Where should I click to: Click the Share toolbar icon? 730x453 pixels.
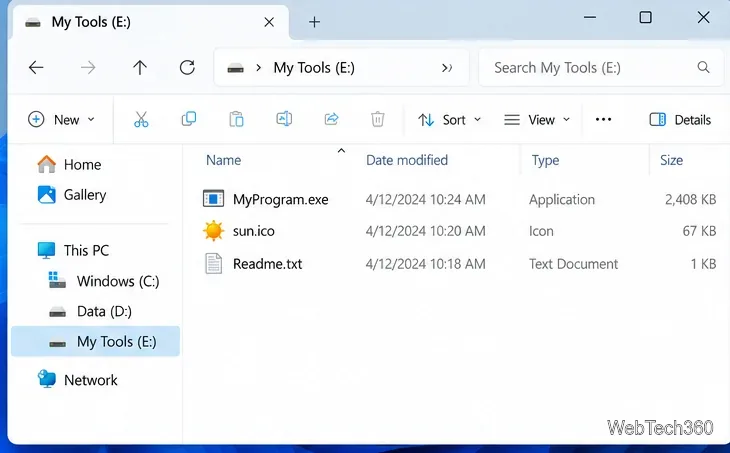click(331, 120)
